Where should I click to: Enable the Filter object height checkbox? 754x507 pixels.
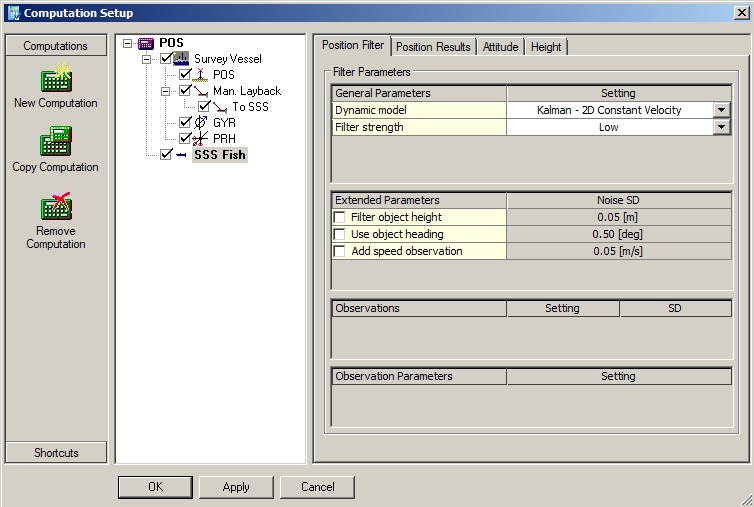pos(341,217)
